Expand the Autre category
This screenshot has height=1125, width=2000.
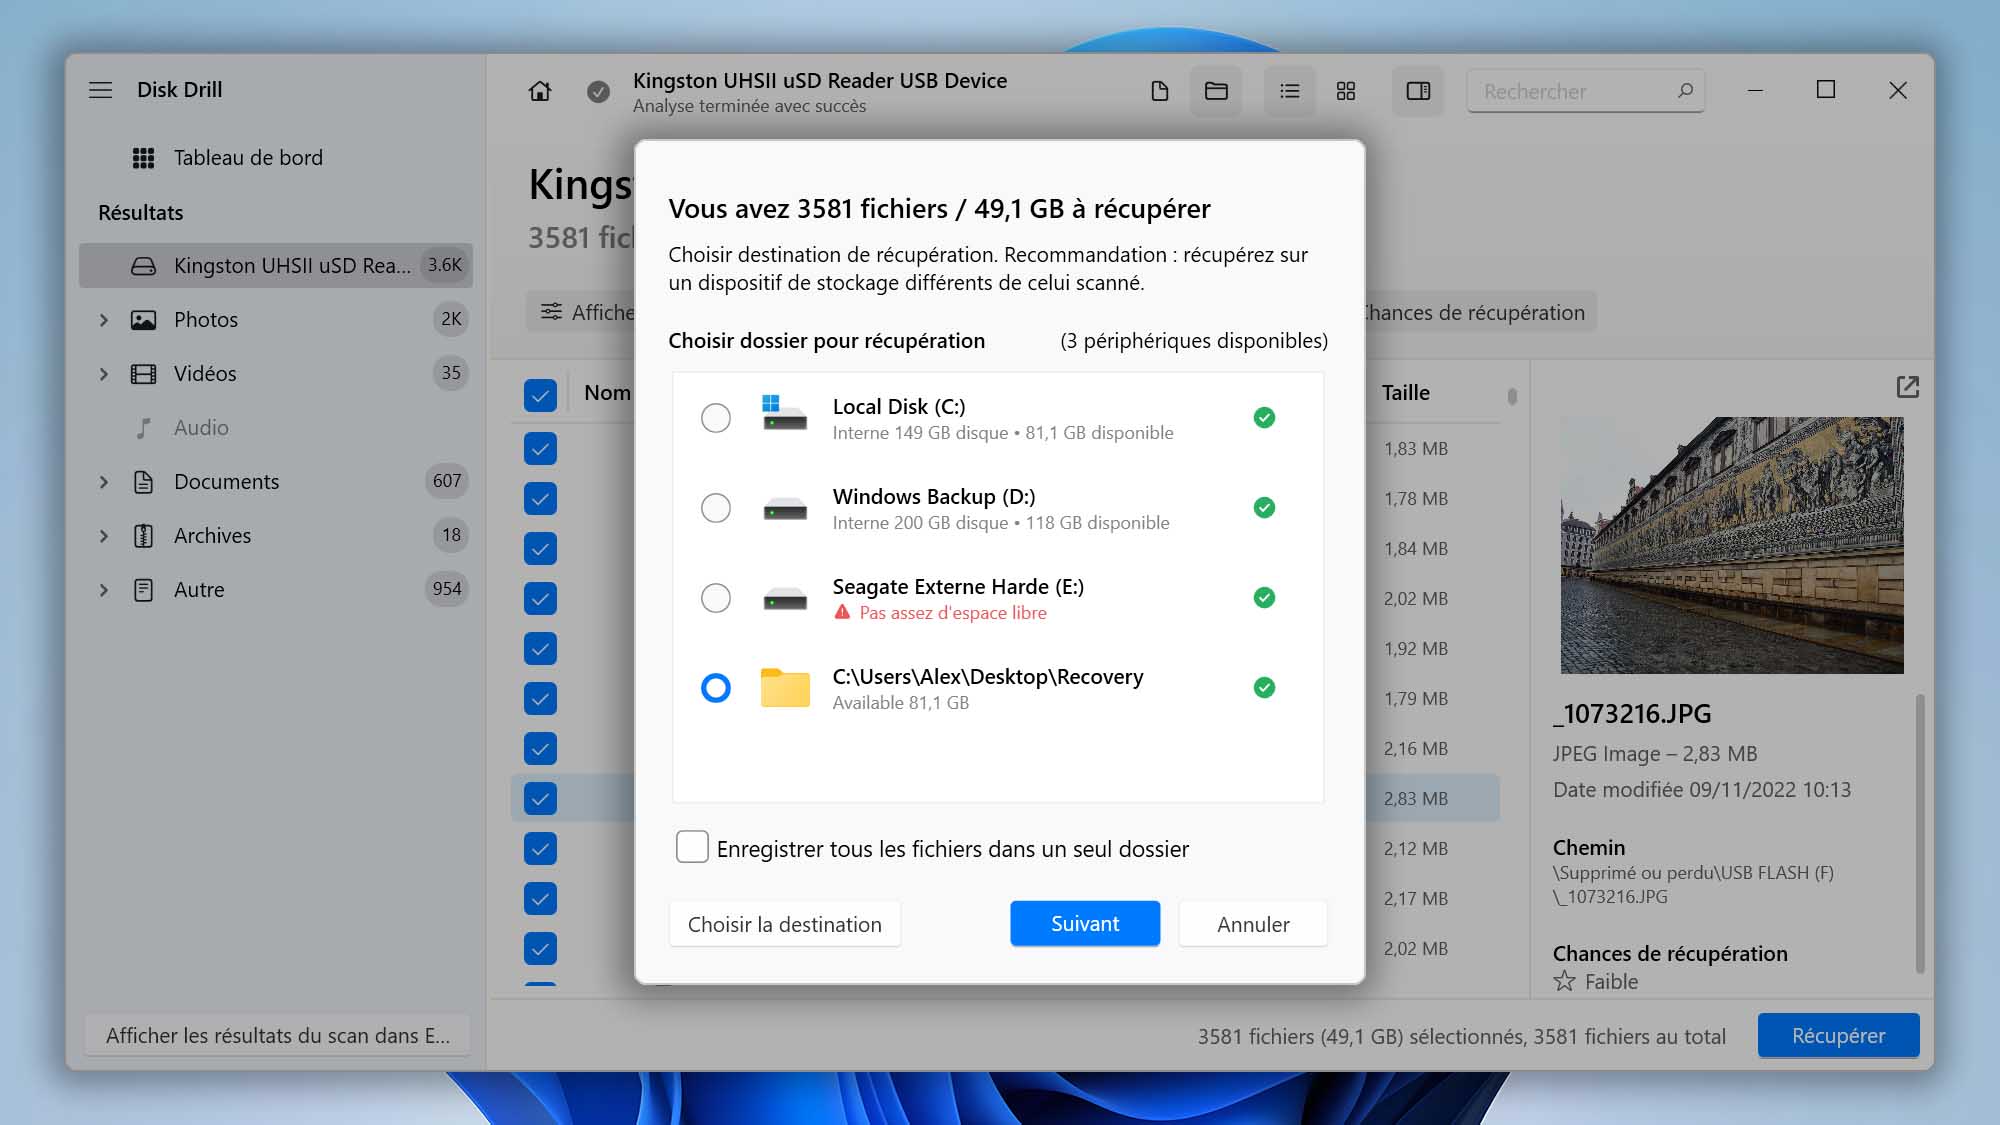coord(104,590)
